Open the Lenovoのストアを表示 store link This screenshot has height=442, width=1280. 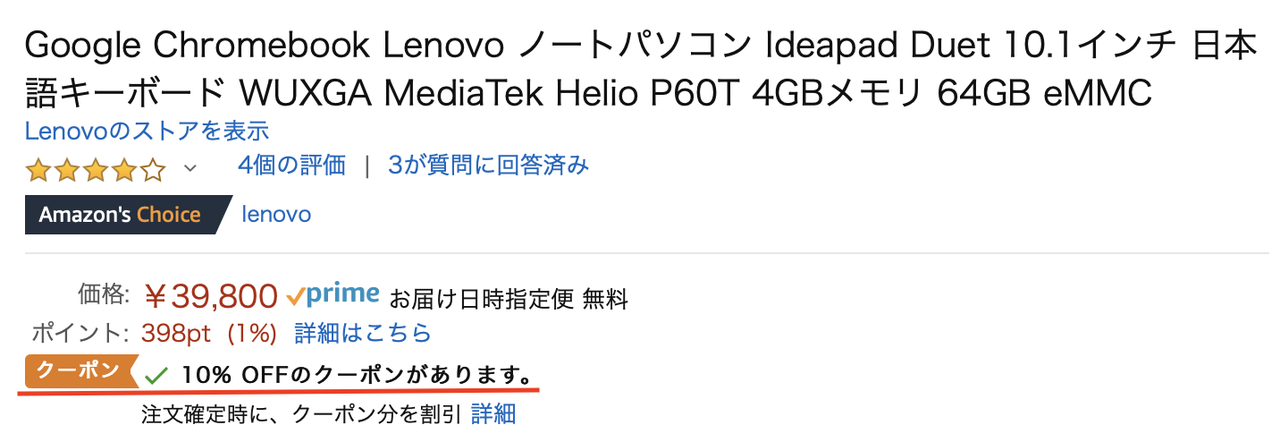click(x=147, y=131)
